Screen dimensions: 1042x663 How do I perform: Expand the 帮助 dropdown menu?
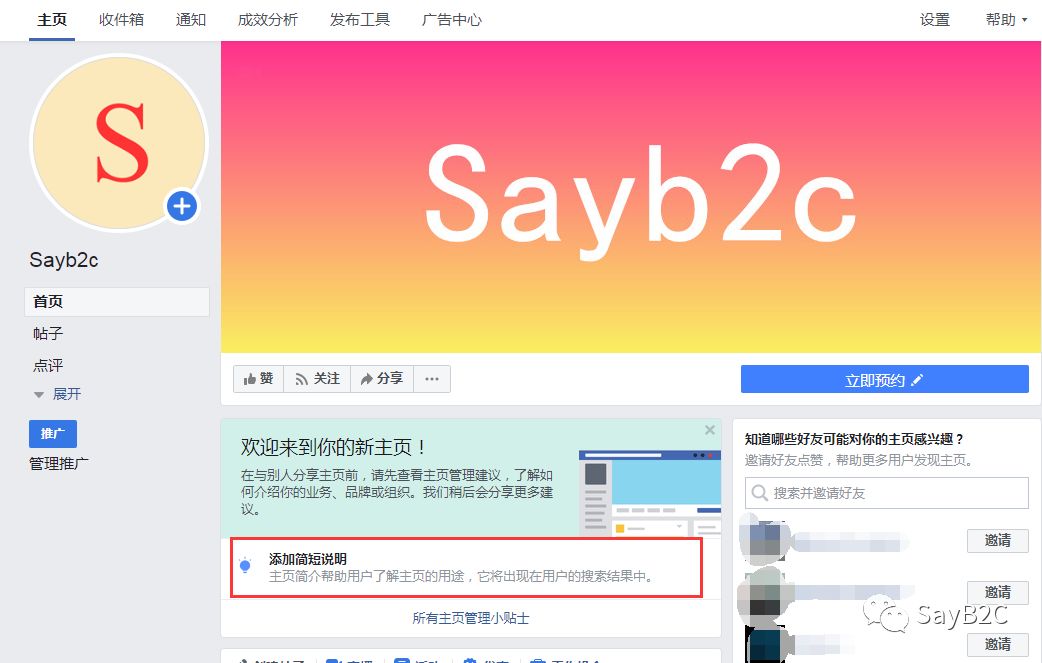[1006, 20]
